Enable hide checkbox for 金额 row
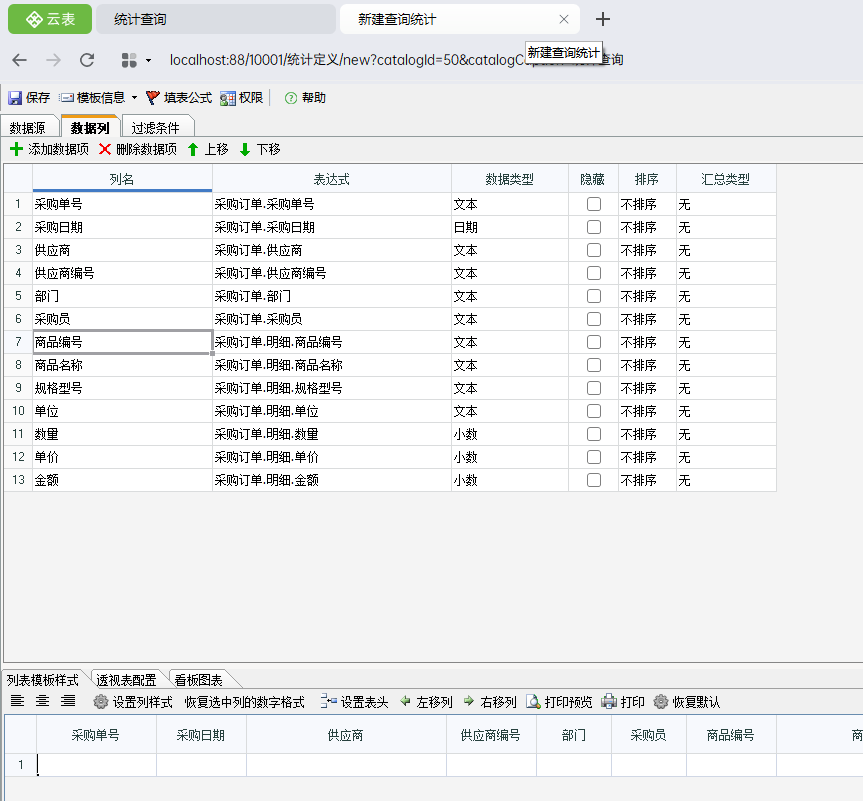This screenshot has height=801, width=863. [594, 480]
